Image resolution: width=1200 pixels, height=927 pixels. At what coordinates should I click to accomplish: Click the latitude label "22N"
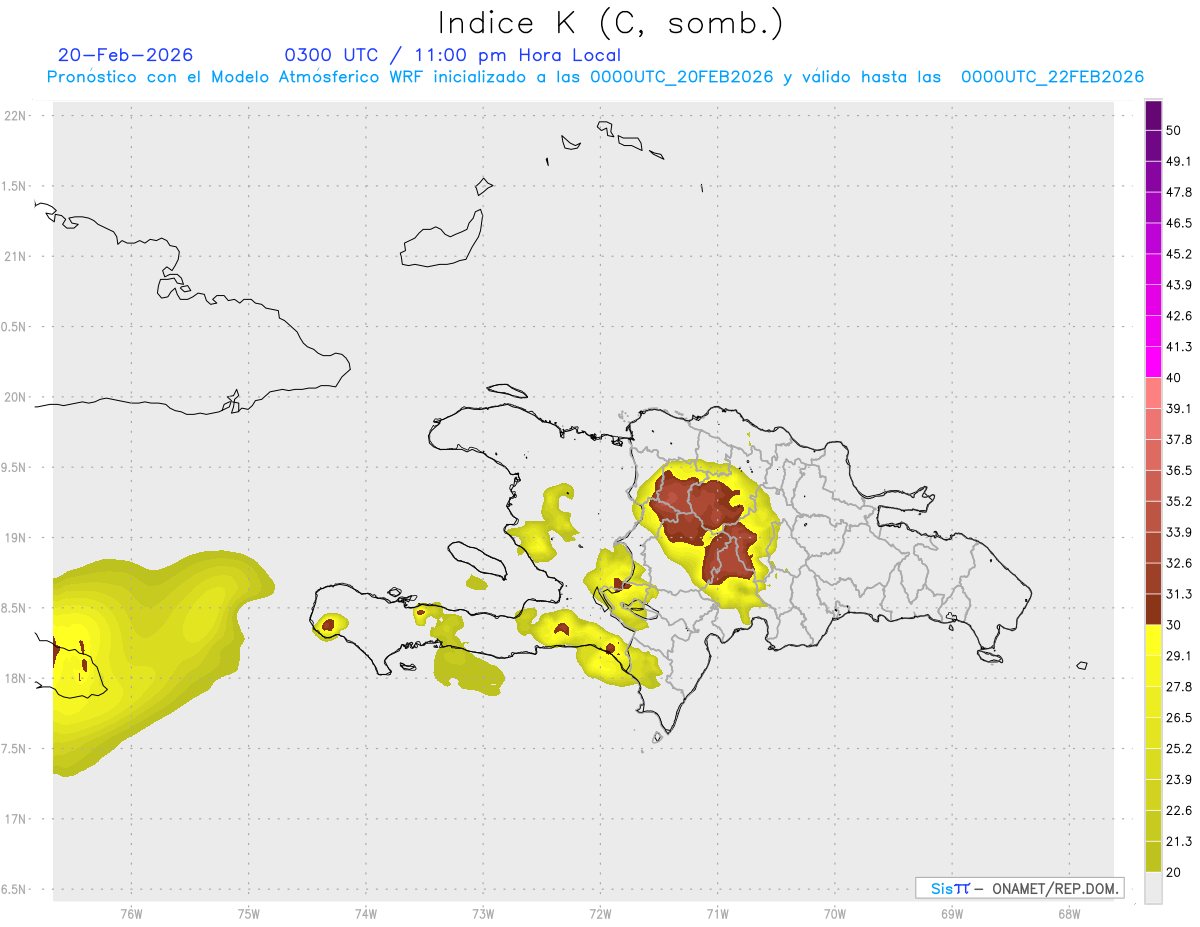[15, 115]
